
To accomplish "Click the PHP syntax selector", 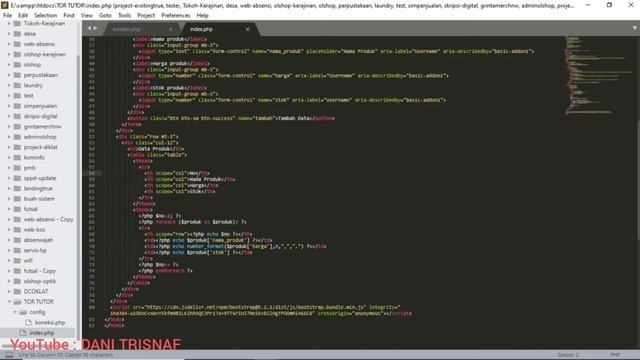I will tap(615, 355).
